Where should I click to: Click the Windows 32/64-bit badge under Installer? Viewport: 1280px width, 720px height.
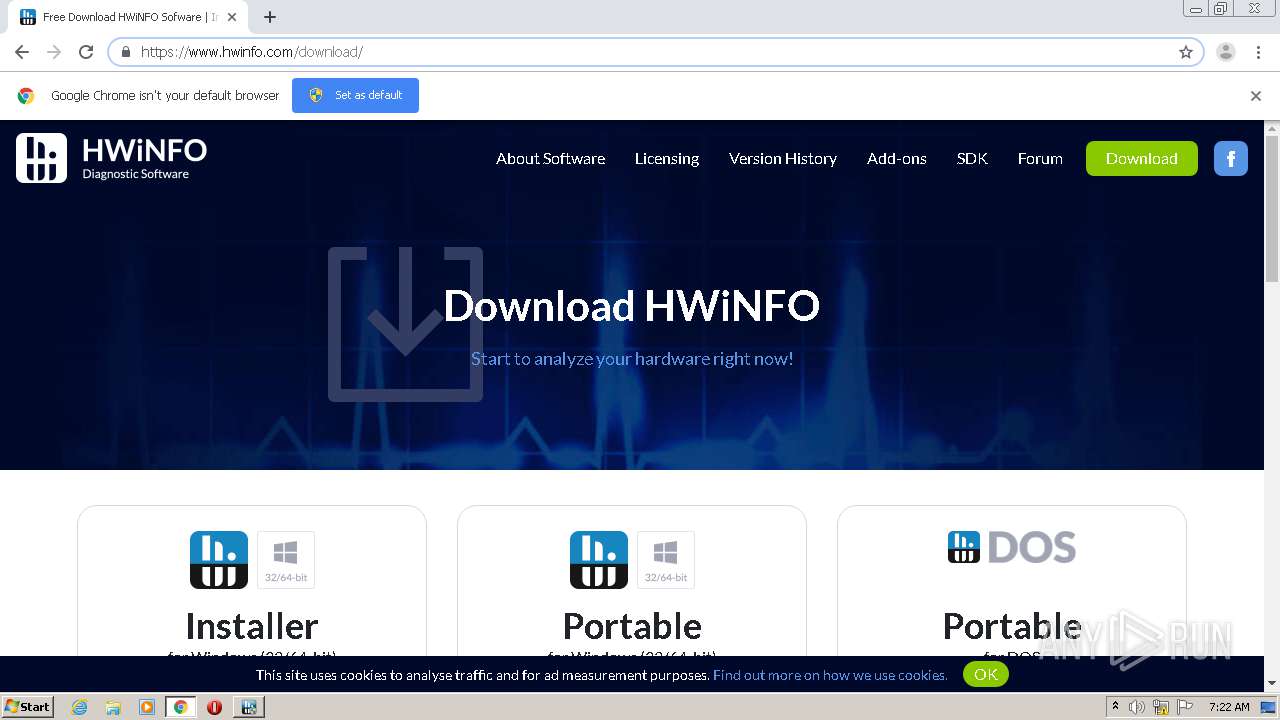coord(286,560)
